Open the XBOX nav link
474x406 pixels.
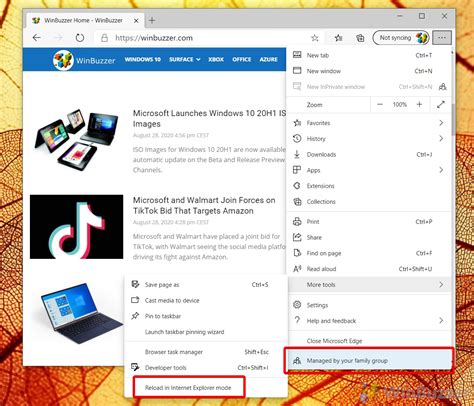(x=216, y=59)
